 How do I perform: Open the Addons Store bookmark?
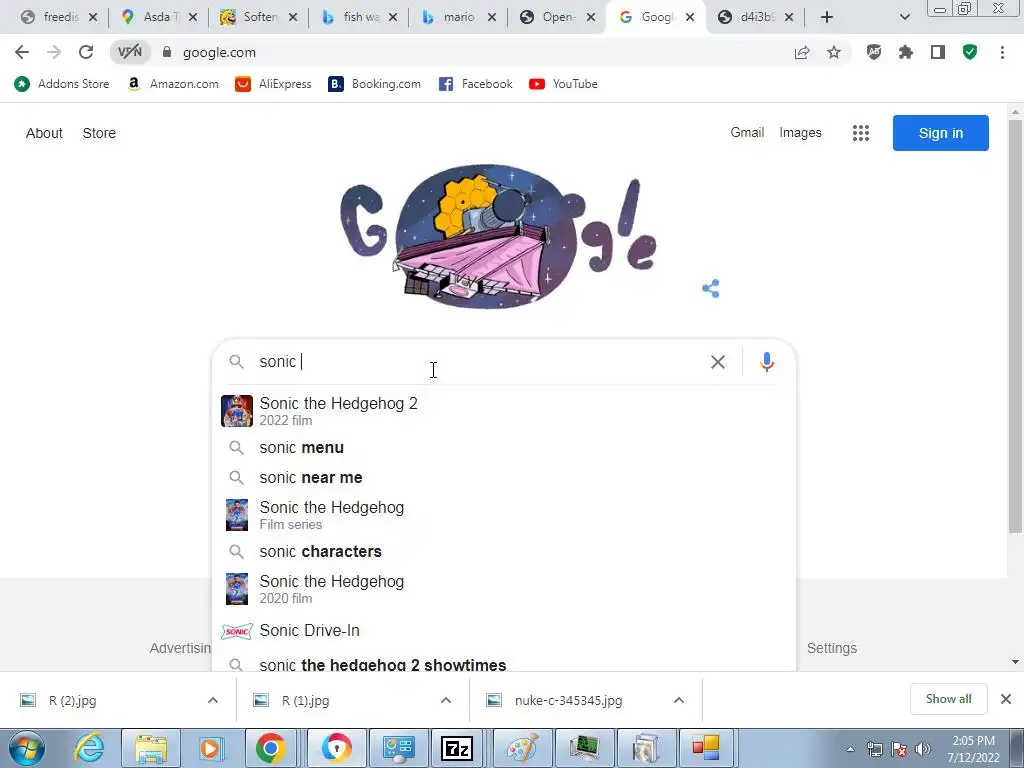tap(61, 84)
